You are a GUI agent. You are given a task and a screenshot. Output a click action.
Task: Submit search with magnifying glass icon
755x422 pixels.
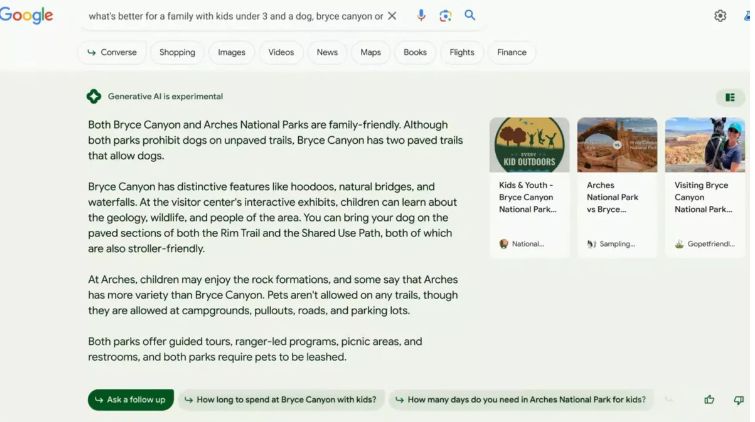point(470,15)
